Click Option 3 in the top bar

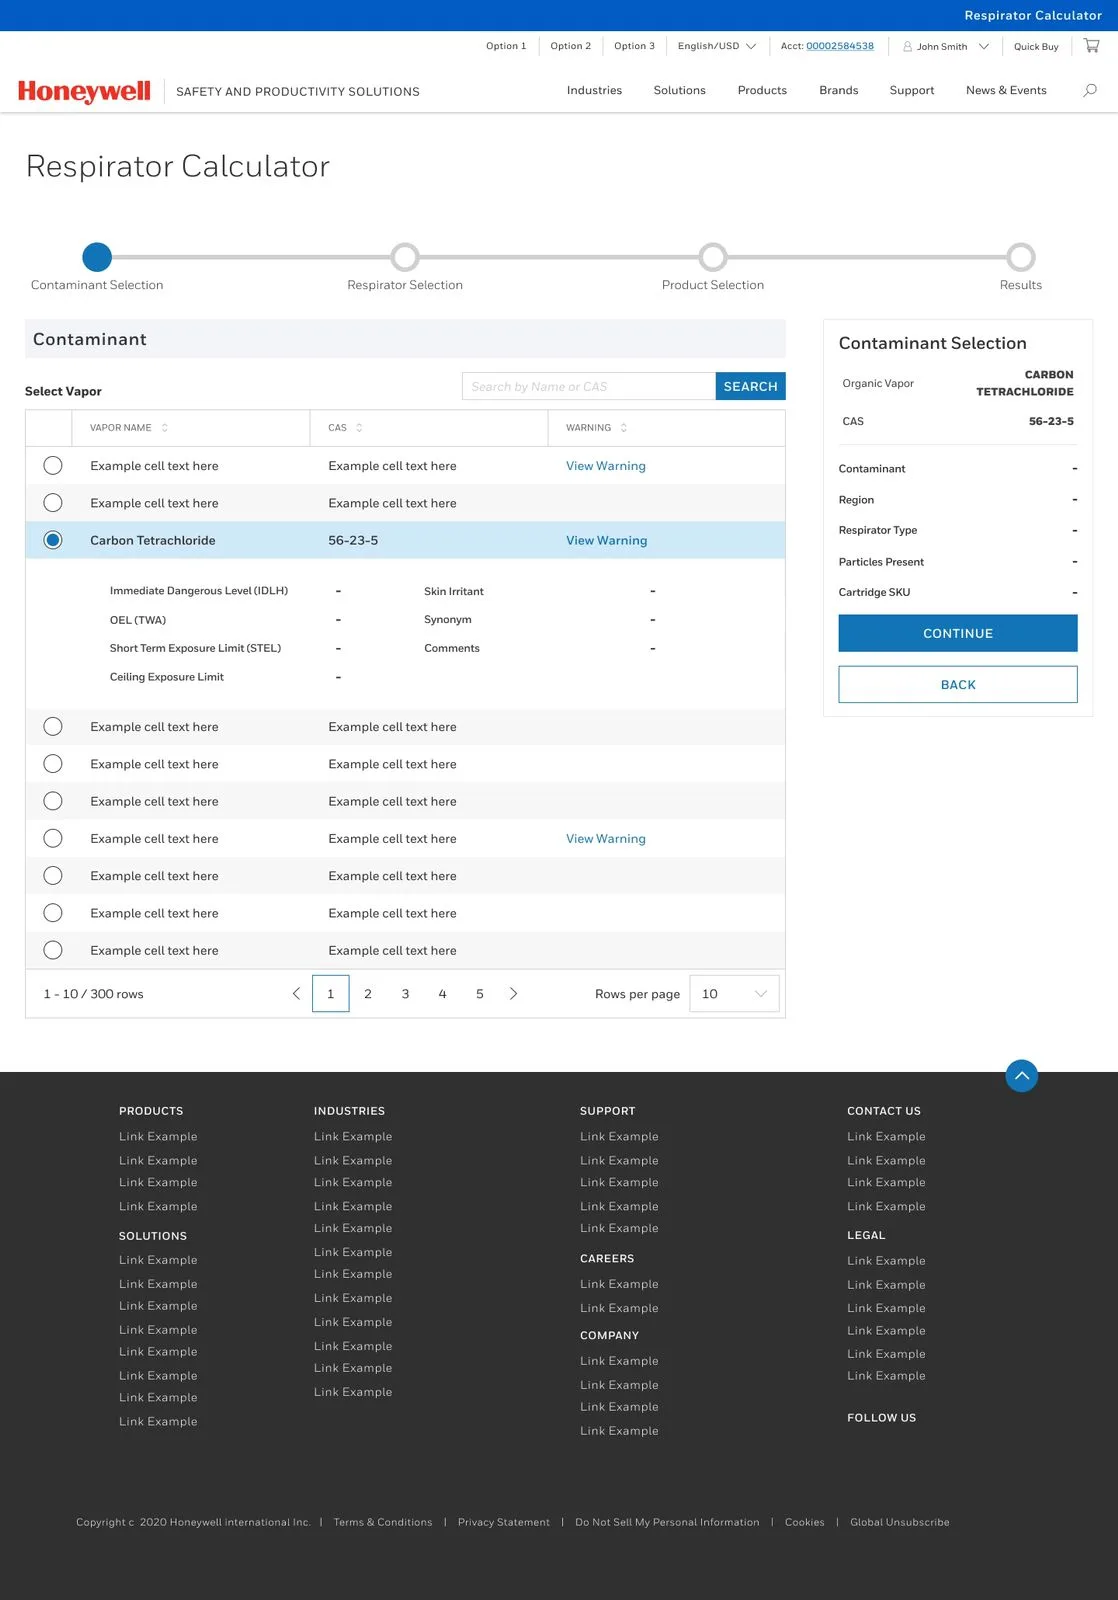point(634,46)
